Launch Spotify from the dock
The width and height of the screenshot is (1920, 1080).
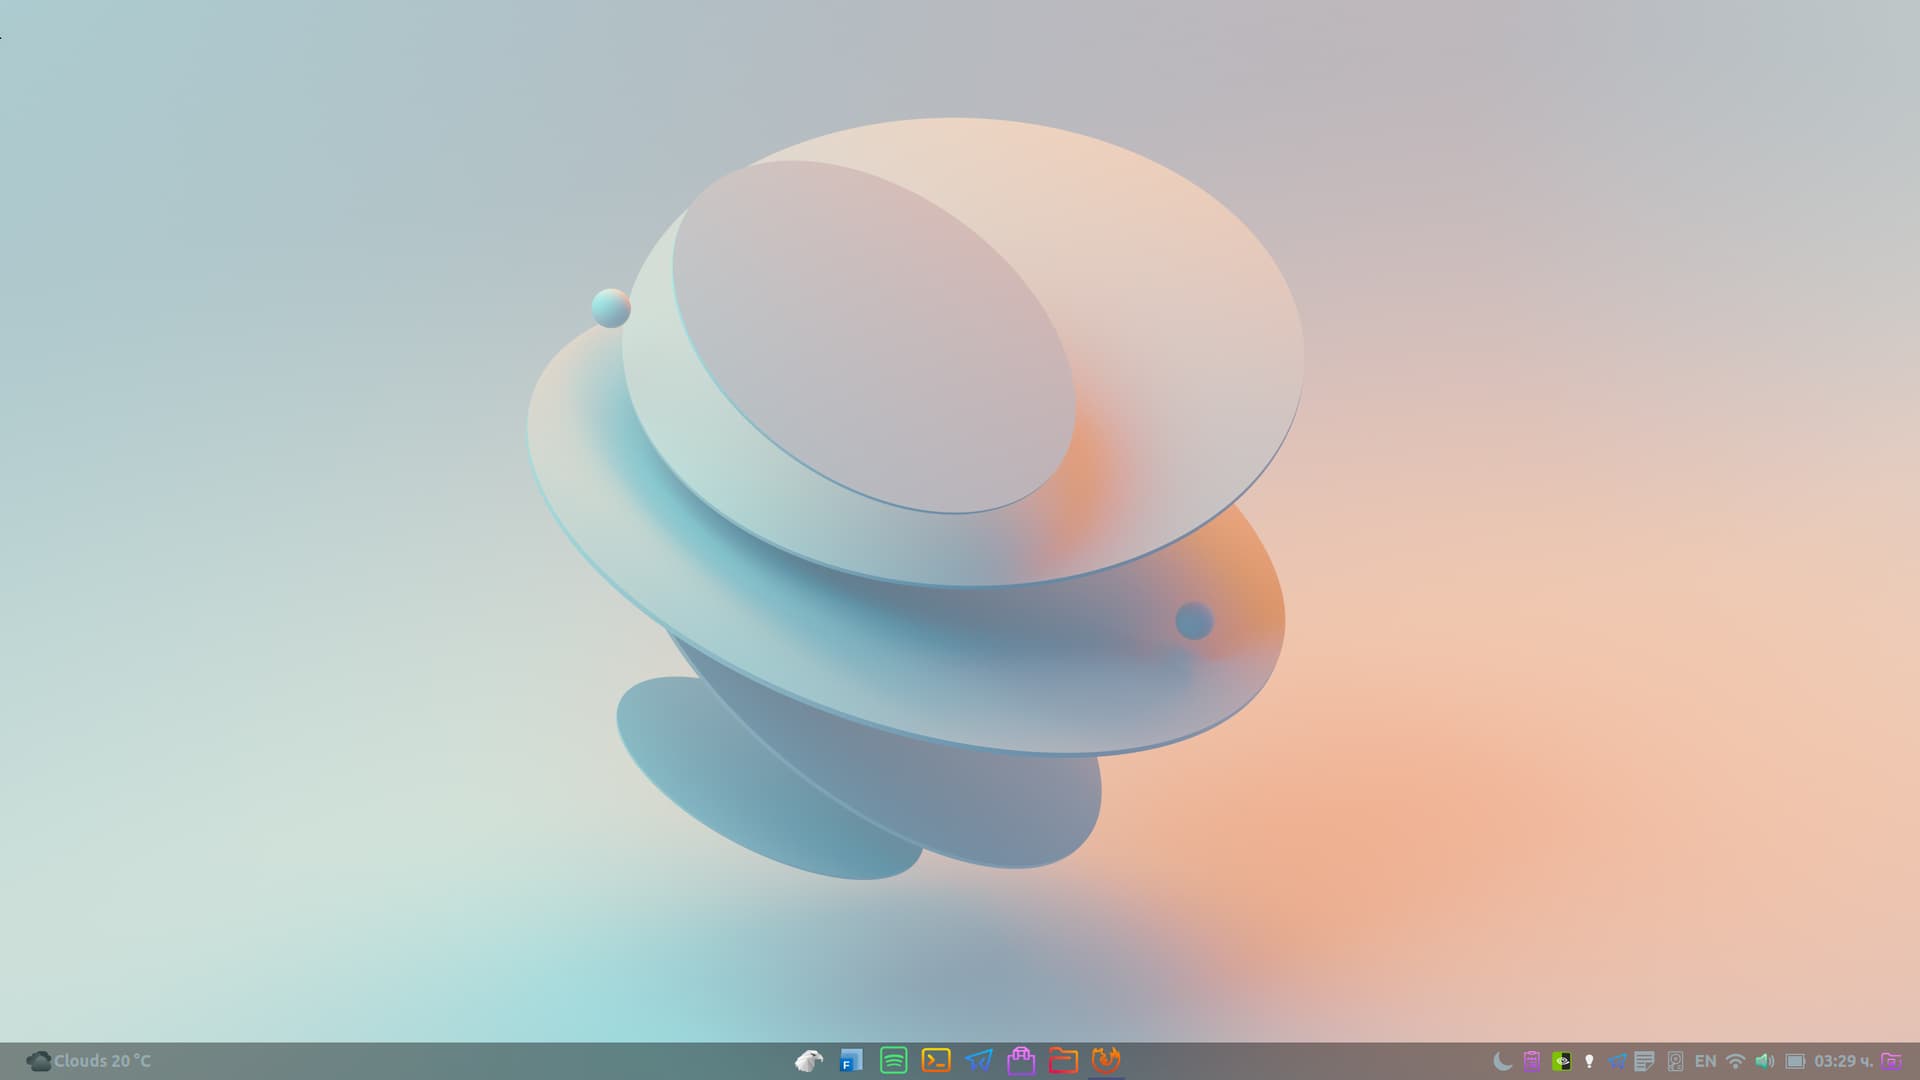893,1060
